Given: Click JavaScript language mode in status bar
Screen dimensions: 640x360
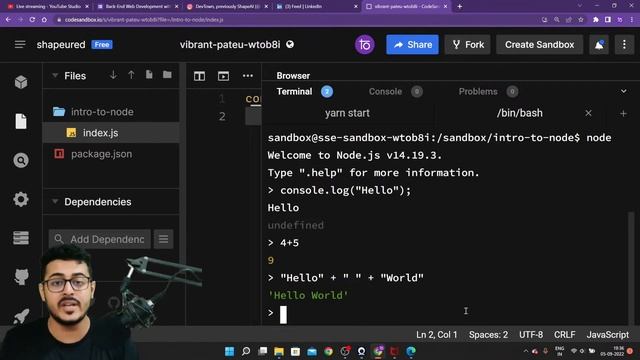Looking at the screenshot, I should (607, 335).
